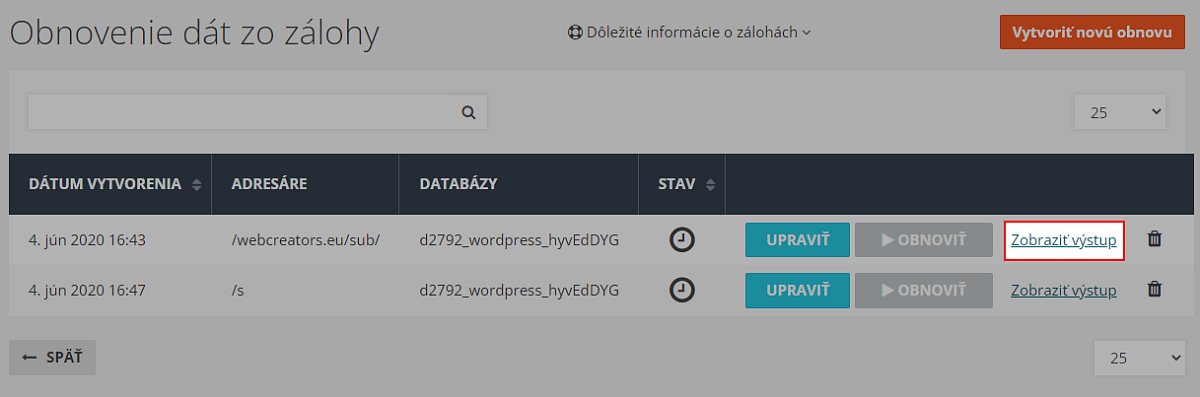
Task: Click Vytvoriť novú obnovu button
Action: [x=1091, y=32]
